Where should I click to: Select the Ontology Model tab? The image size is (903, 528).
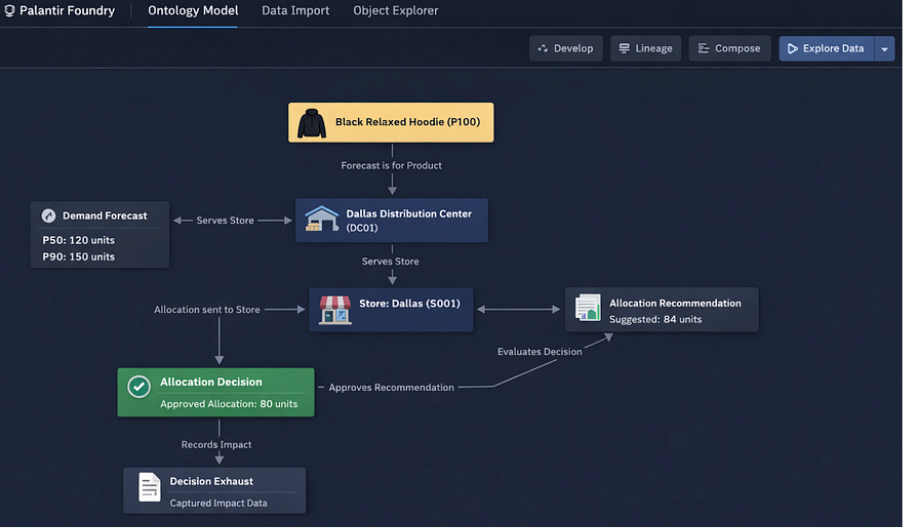tap(193, 11)
